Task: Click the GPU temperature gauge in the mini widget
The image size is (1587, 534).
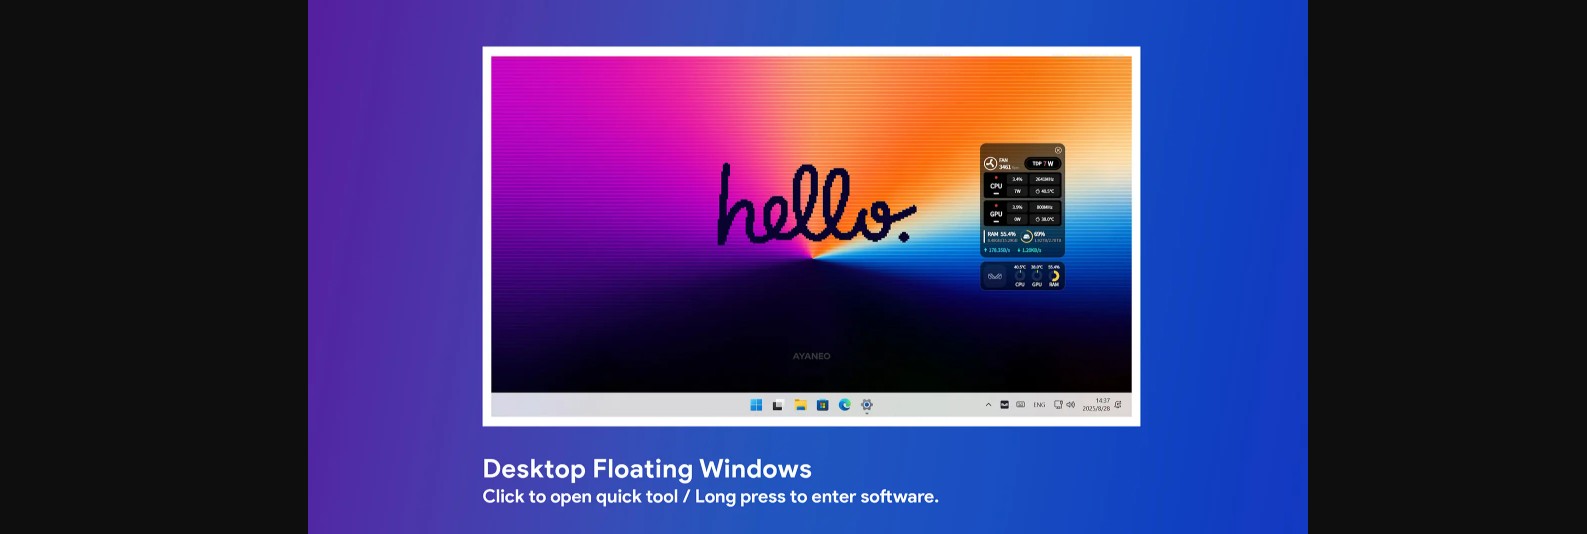Action: pos(1037,275)
